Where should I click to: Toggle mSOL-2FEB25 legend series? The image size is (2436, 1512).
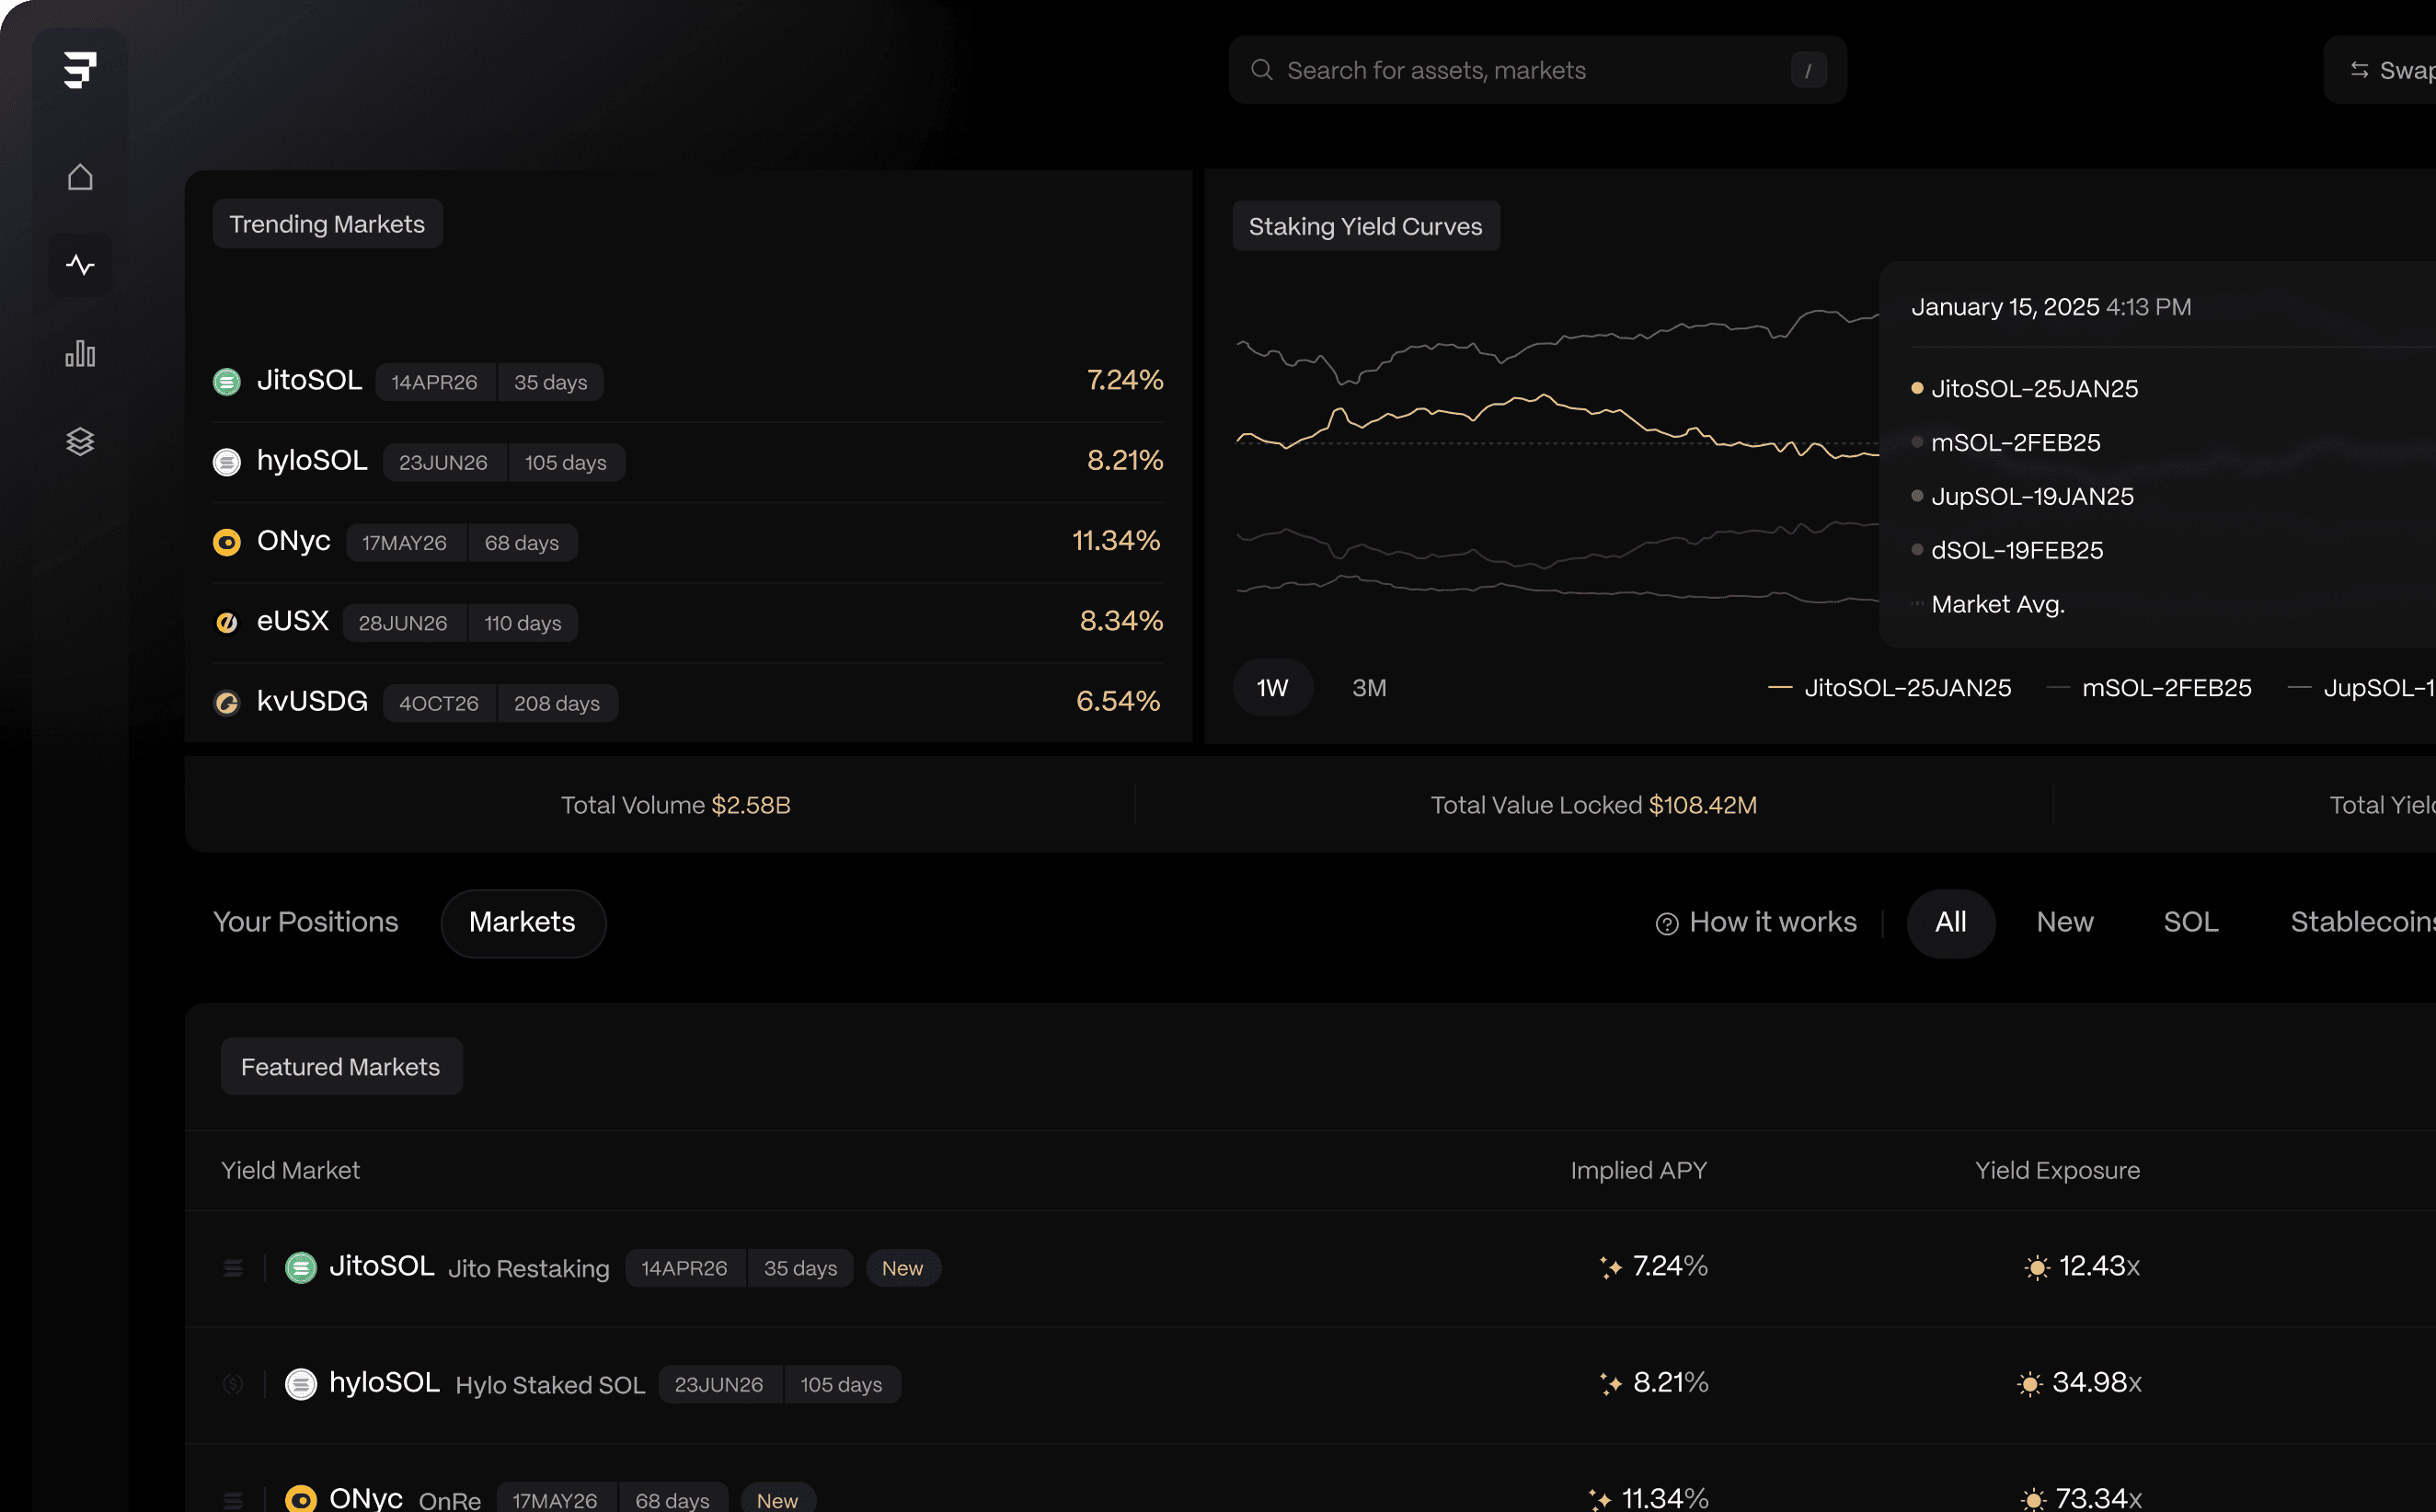pyautogui.click(x=2166, y=688)
